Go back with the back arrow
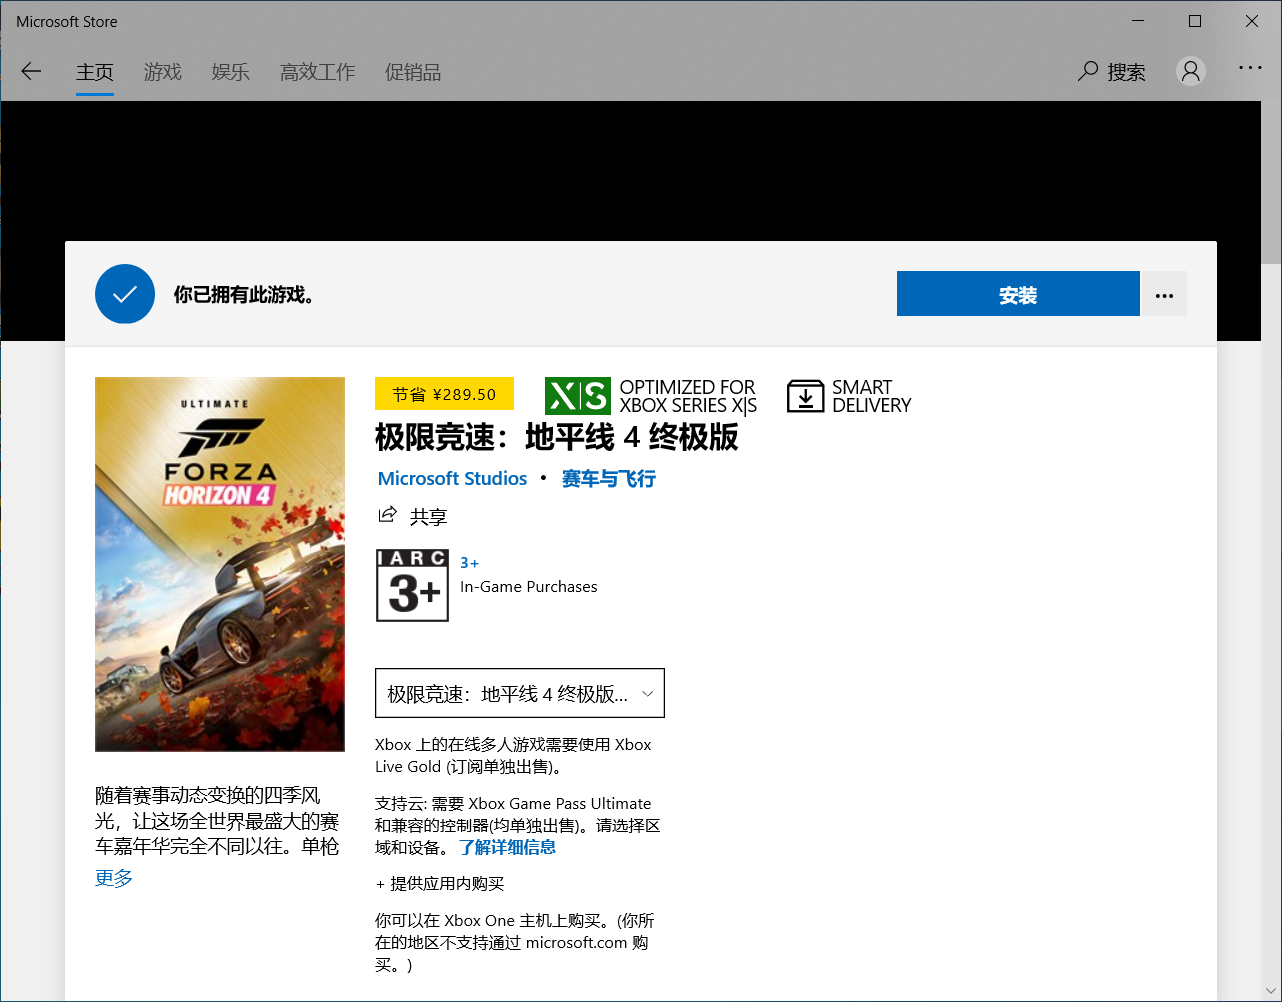This screenshot has height=1002, width=1282. pos(31,71)
